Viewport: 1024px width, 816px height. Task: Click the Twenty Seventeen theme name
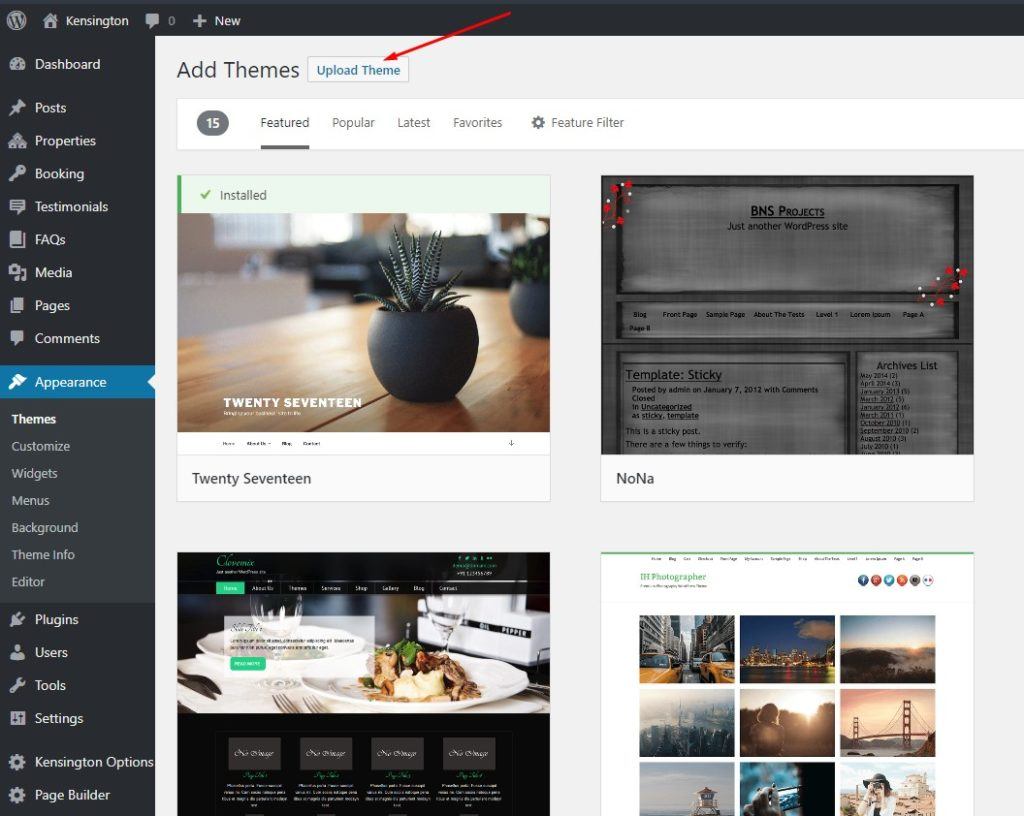tap(251, 479)
